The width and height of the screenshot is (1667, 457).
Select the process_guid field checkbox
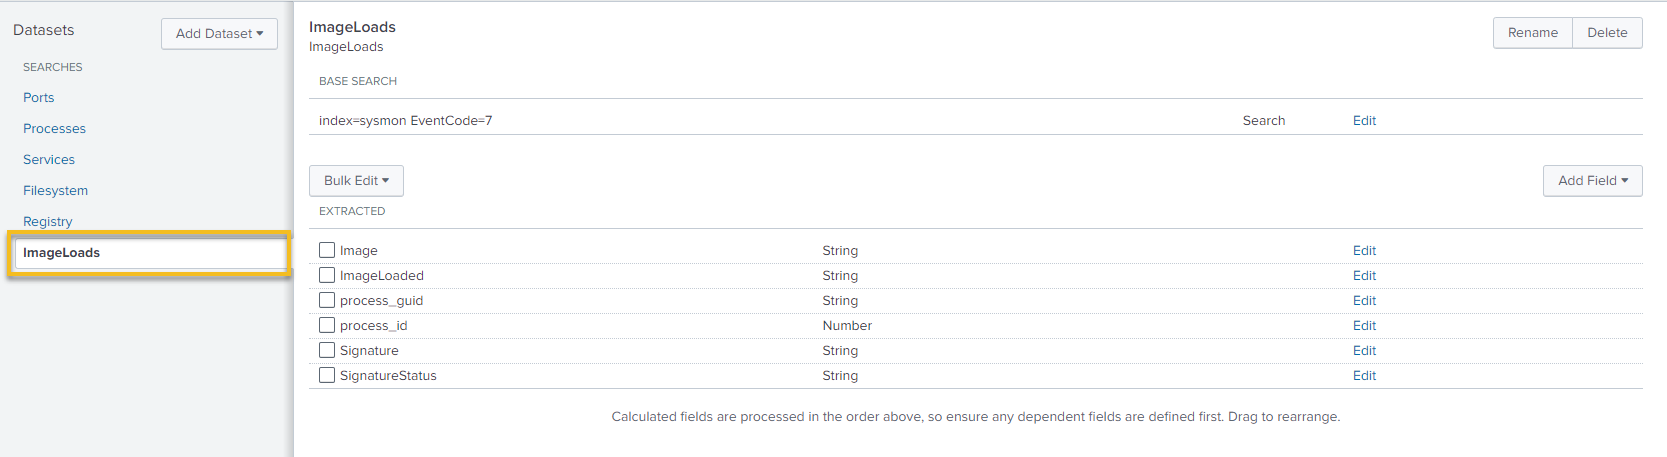(327, 300)
